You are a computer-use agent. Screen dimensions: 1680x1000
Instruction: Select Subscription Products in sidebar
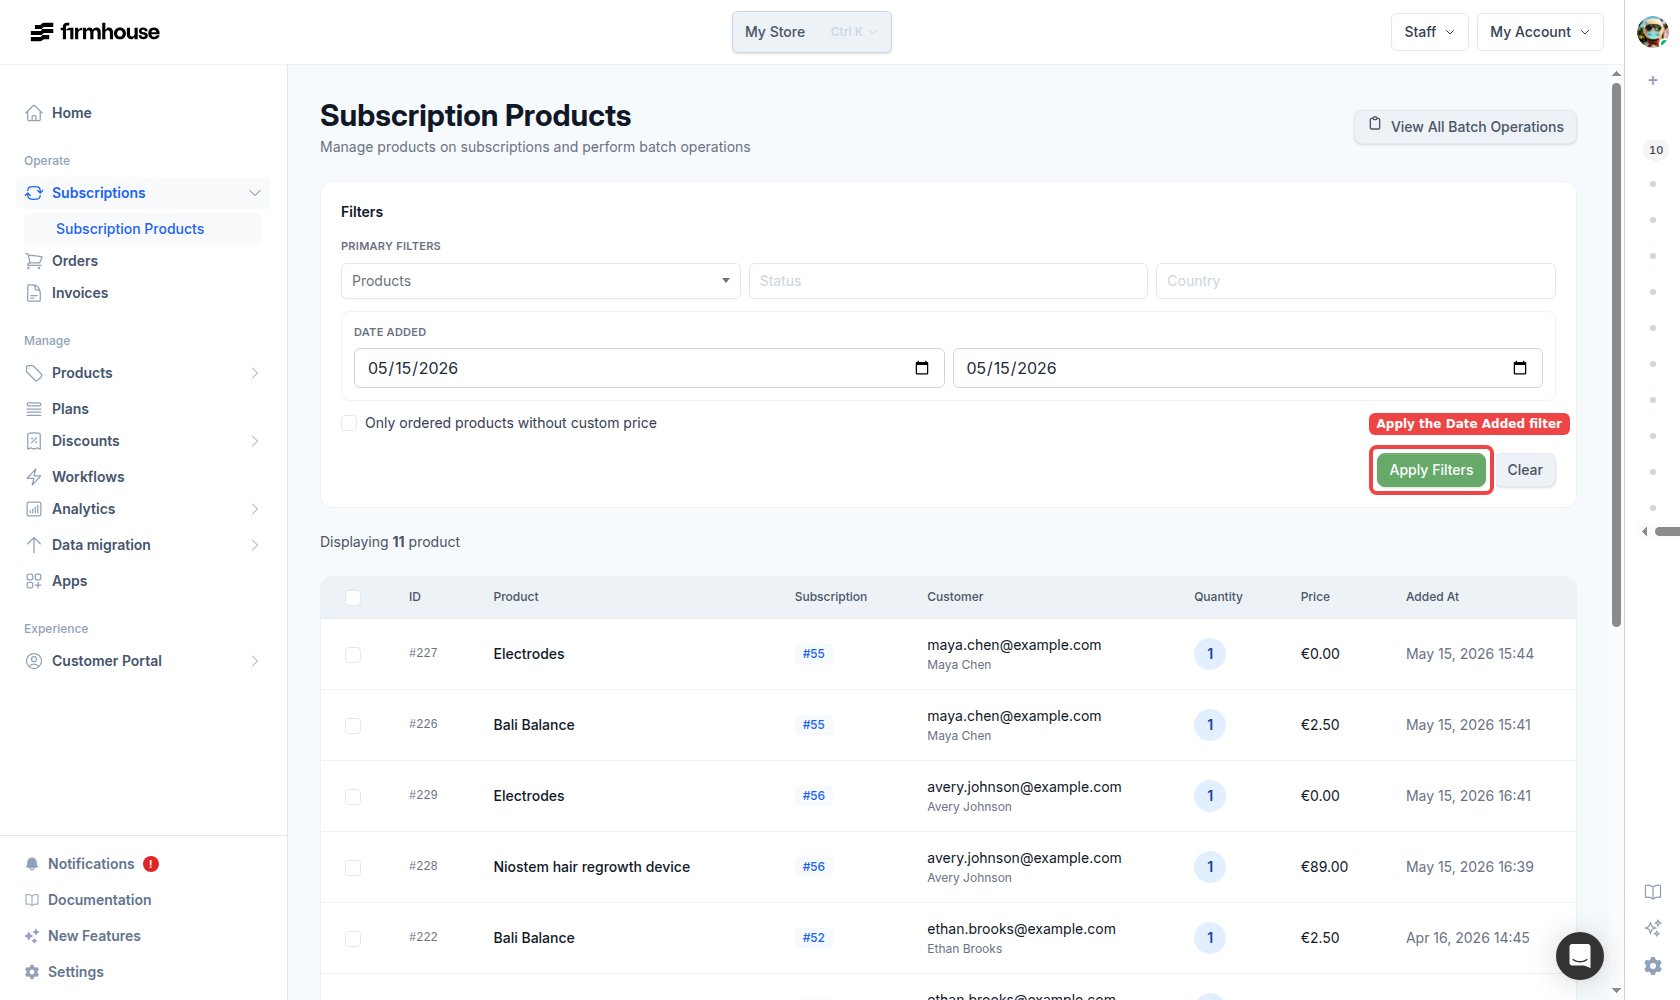coord(130,229)
